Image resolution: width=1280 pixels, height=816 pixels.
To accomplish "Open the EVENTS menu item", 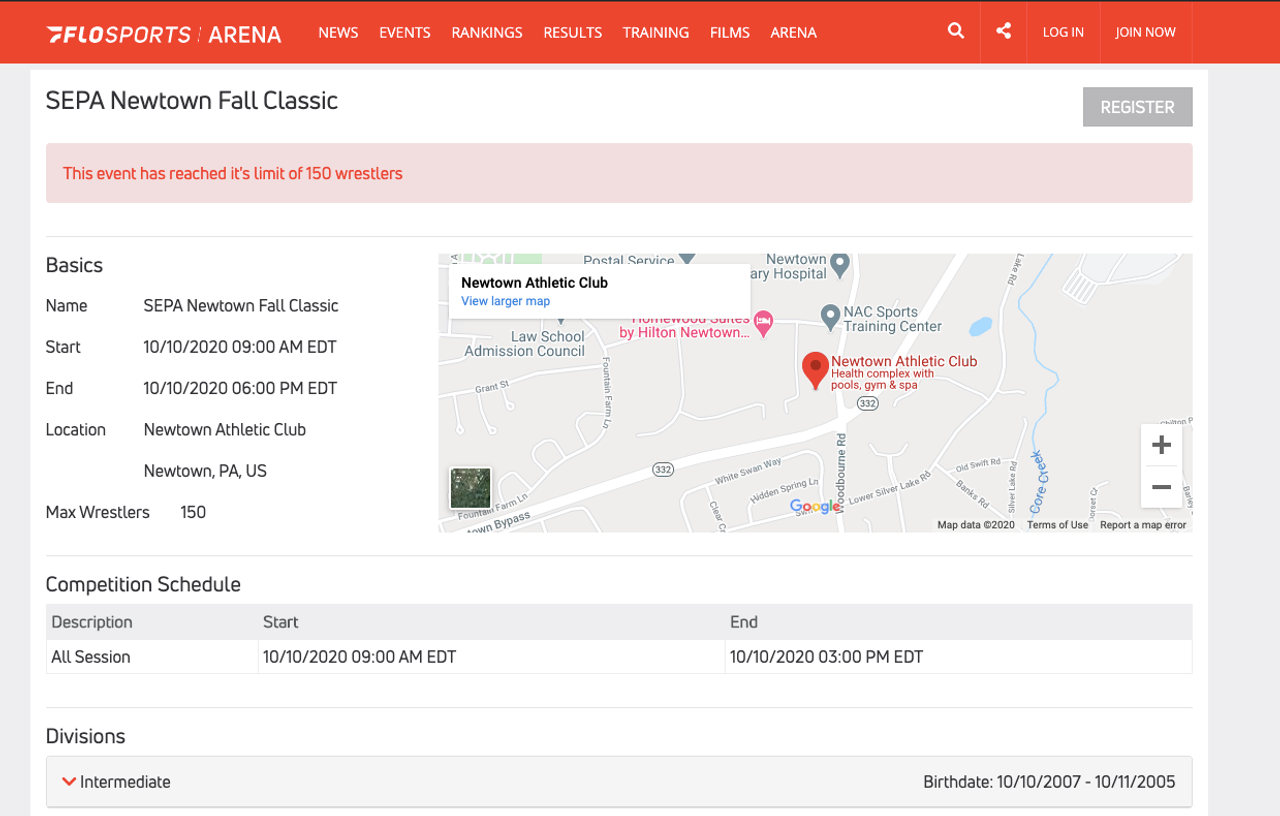I will point(404,32).
